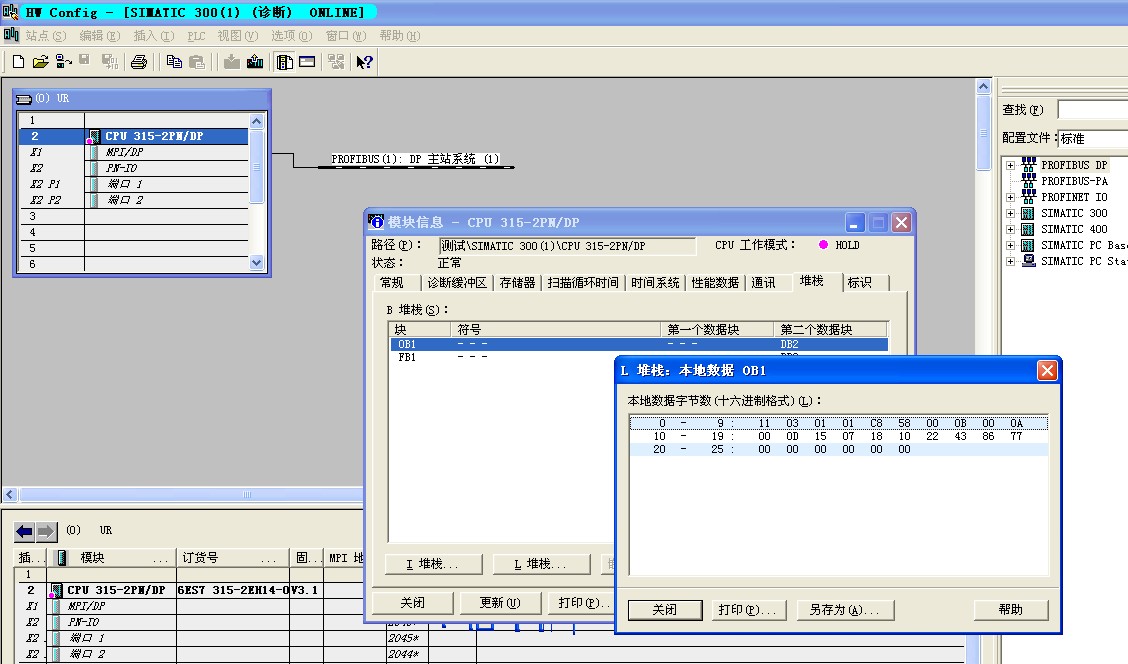Click 打印(P)... in L stack dialog
The width and height of the screenshot is (1128, 664).
tap(748, 610)
